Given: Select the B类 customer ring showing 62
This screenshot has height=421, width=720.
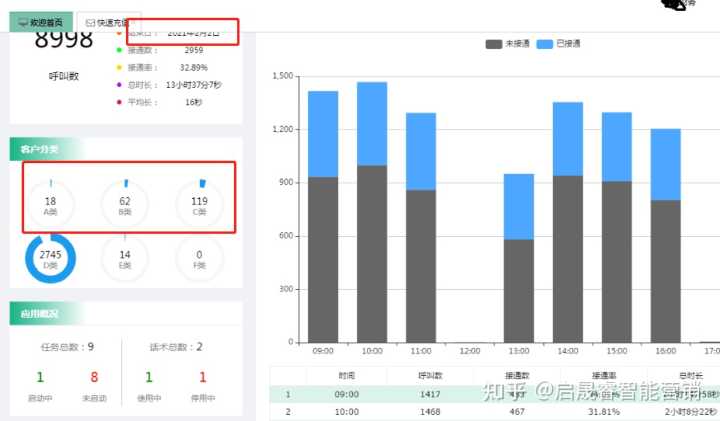Looking at the screenshot, I should coord(125,205).
